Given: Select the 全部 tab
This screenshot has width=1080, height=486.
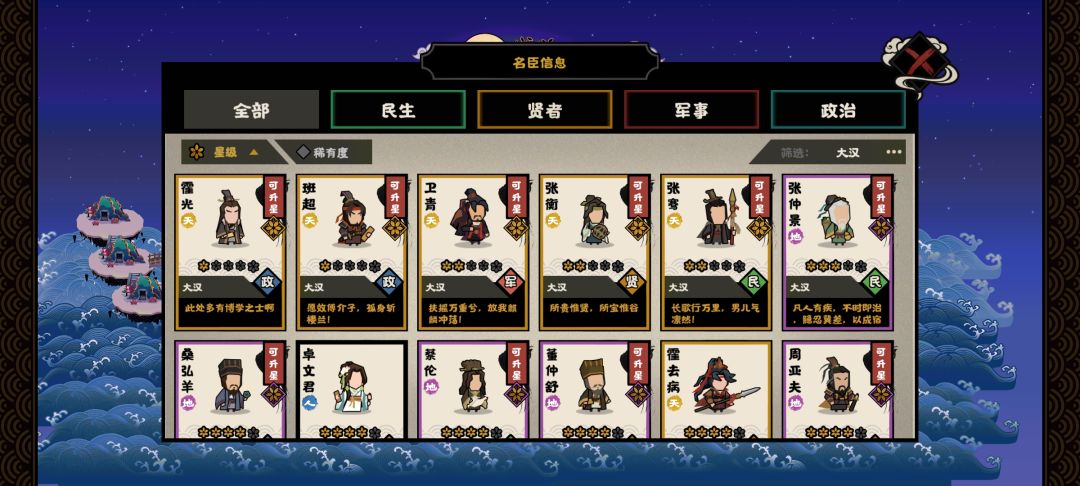Looking at the screenshot, I should point(251,109).
